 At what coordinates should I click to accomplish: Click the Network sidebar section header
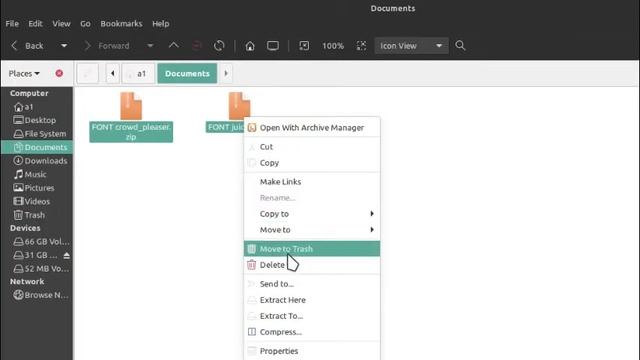pos(27,282)
